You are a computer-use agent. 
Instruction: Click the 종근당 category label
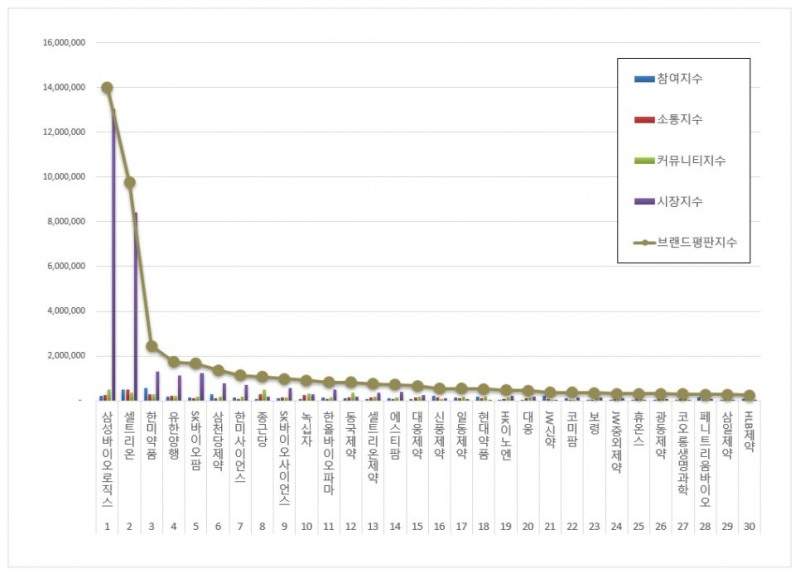pos(262,429)
